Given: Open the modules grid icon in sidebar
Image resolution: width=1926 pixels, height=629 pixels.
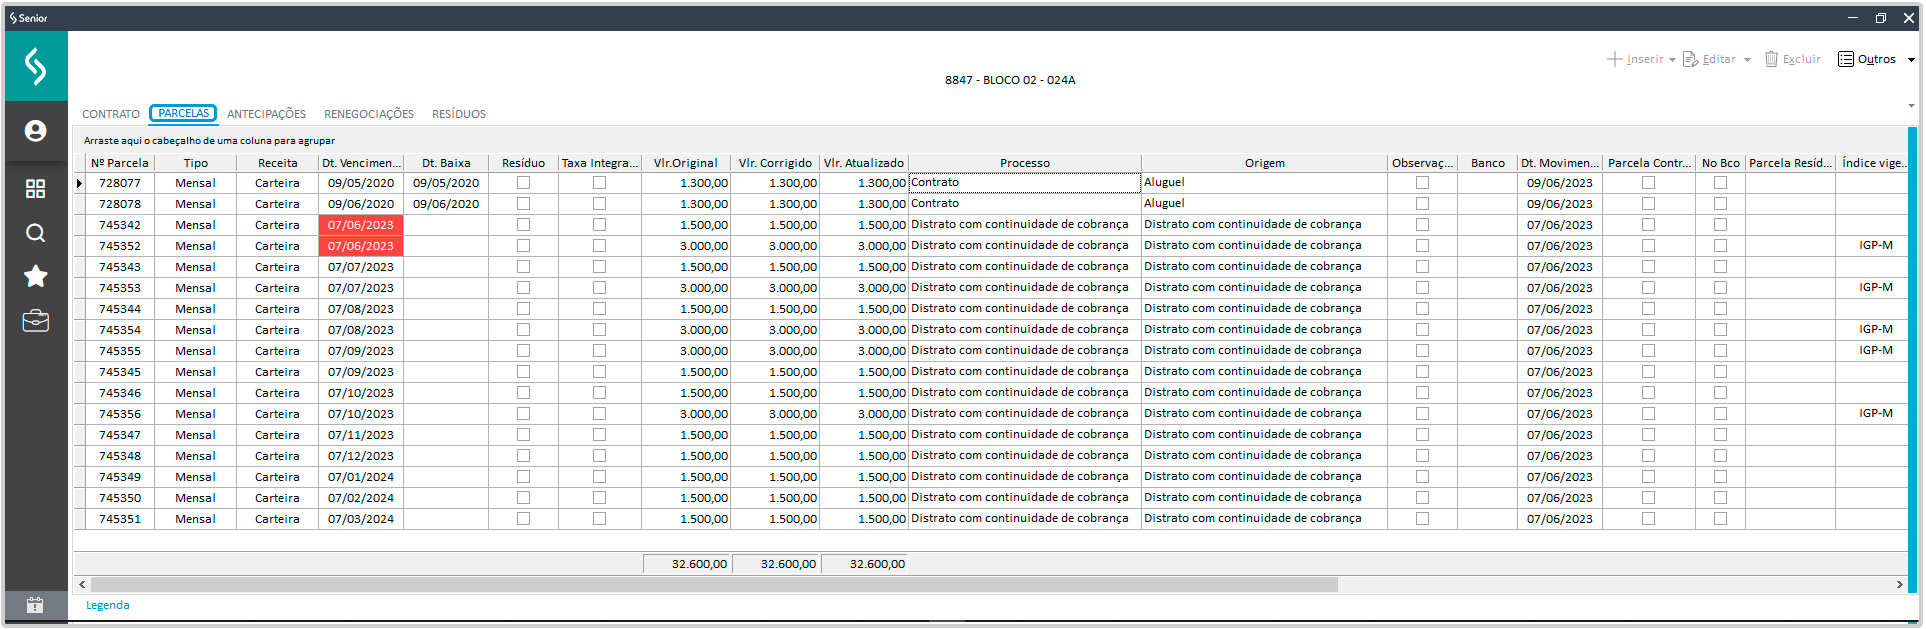Looking at the screenshot, I should tap(36, 189).
